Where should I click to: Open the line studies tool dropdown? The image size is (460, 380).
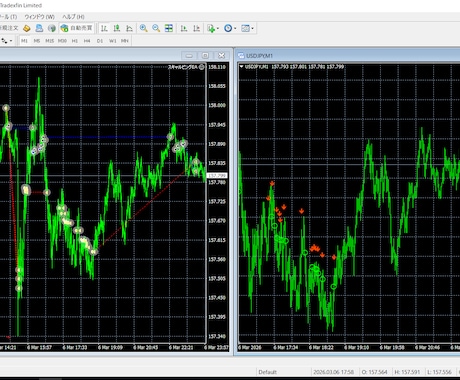click(x=6, y=41)
